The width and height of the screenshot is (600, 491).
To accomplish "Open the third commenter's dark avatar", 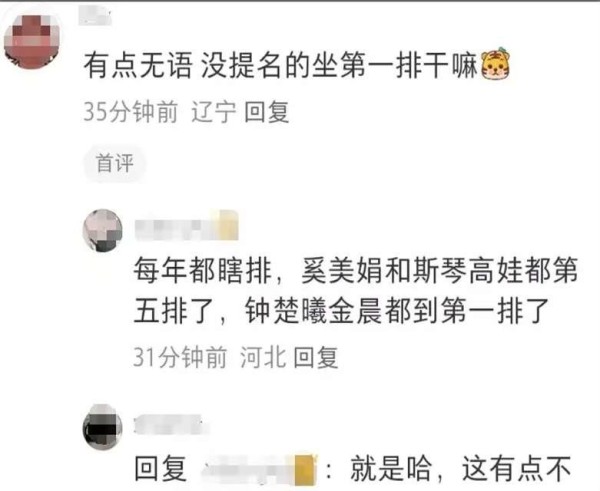I will [x=103, y=427].
